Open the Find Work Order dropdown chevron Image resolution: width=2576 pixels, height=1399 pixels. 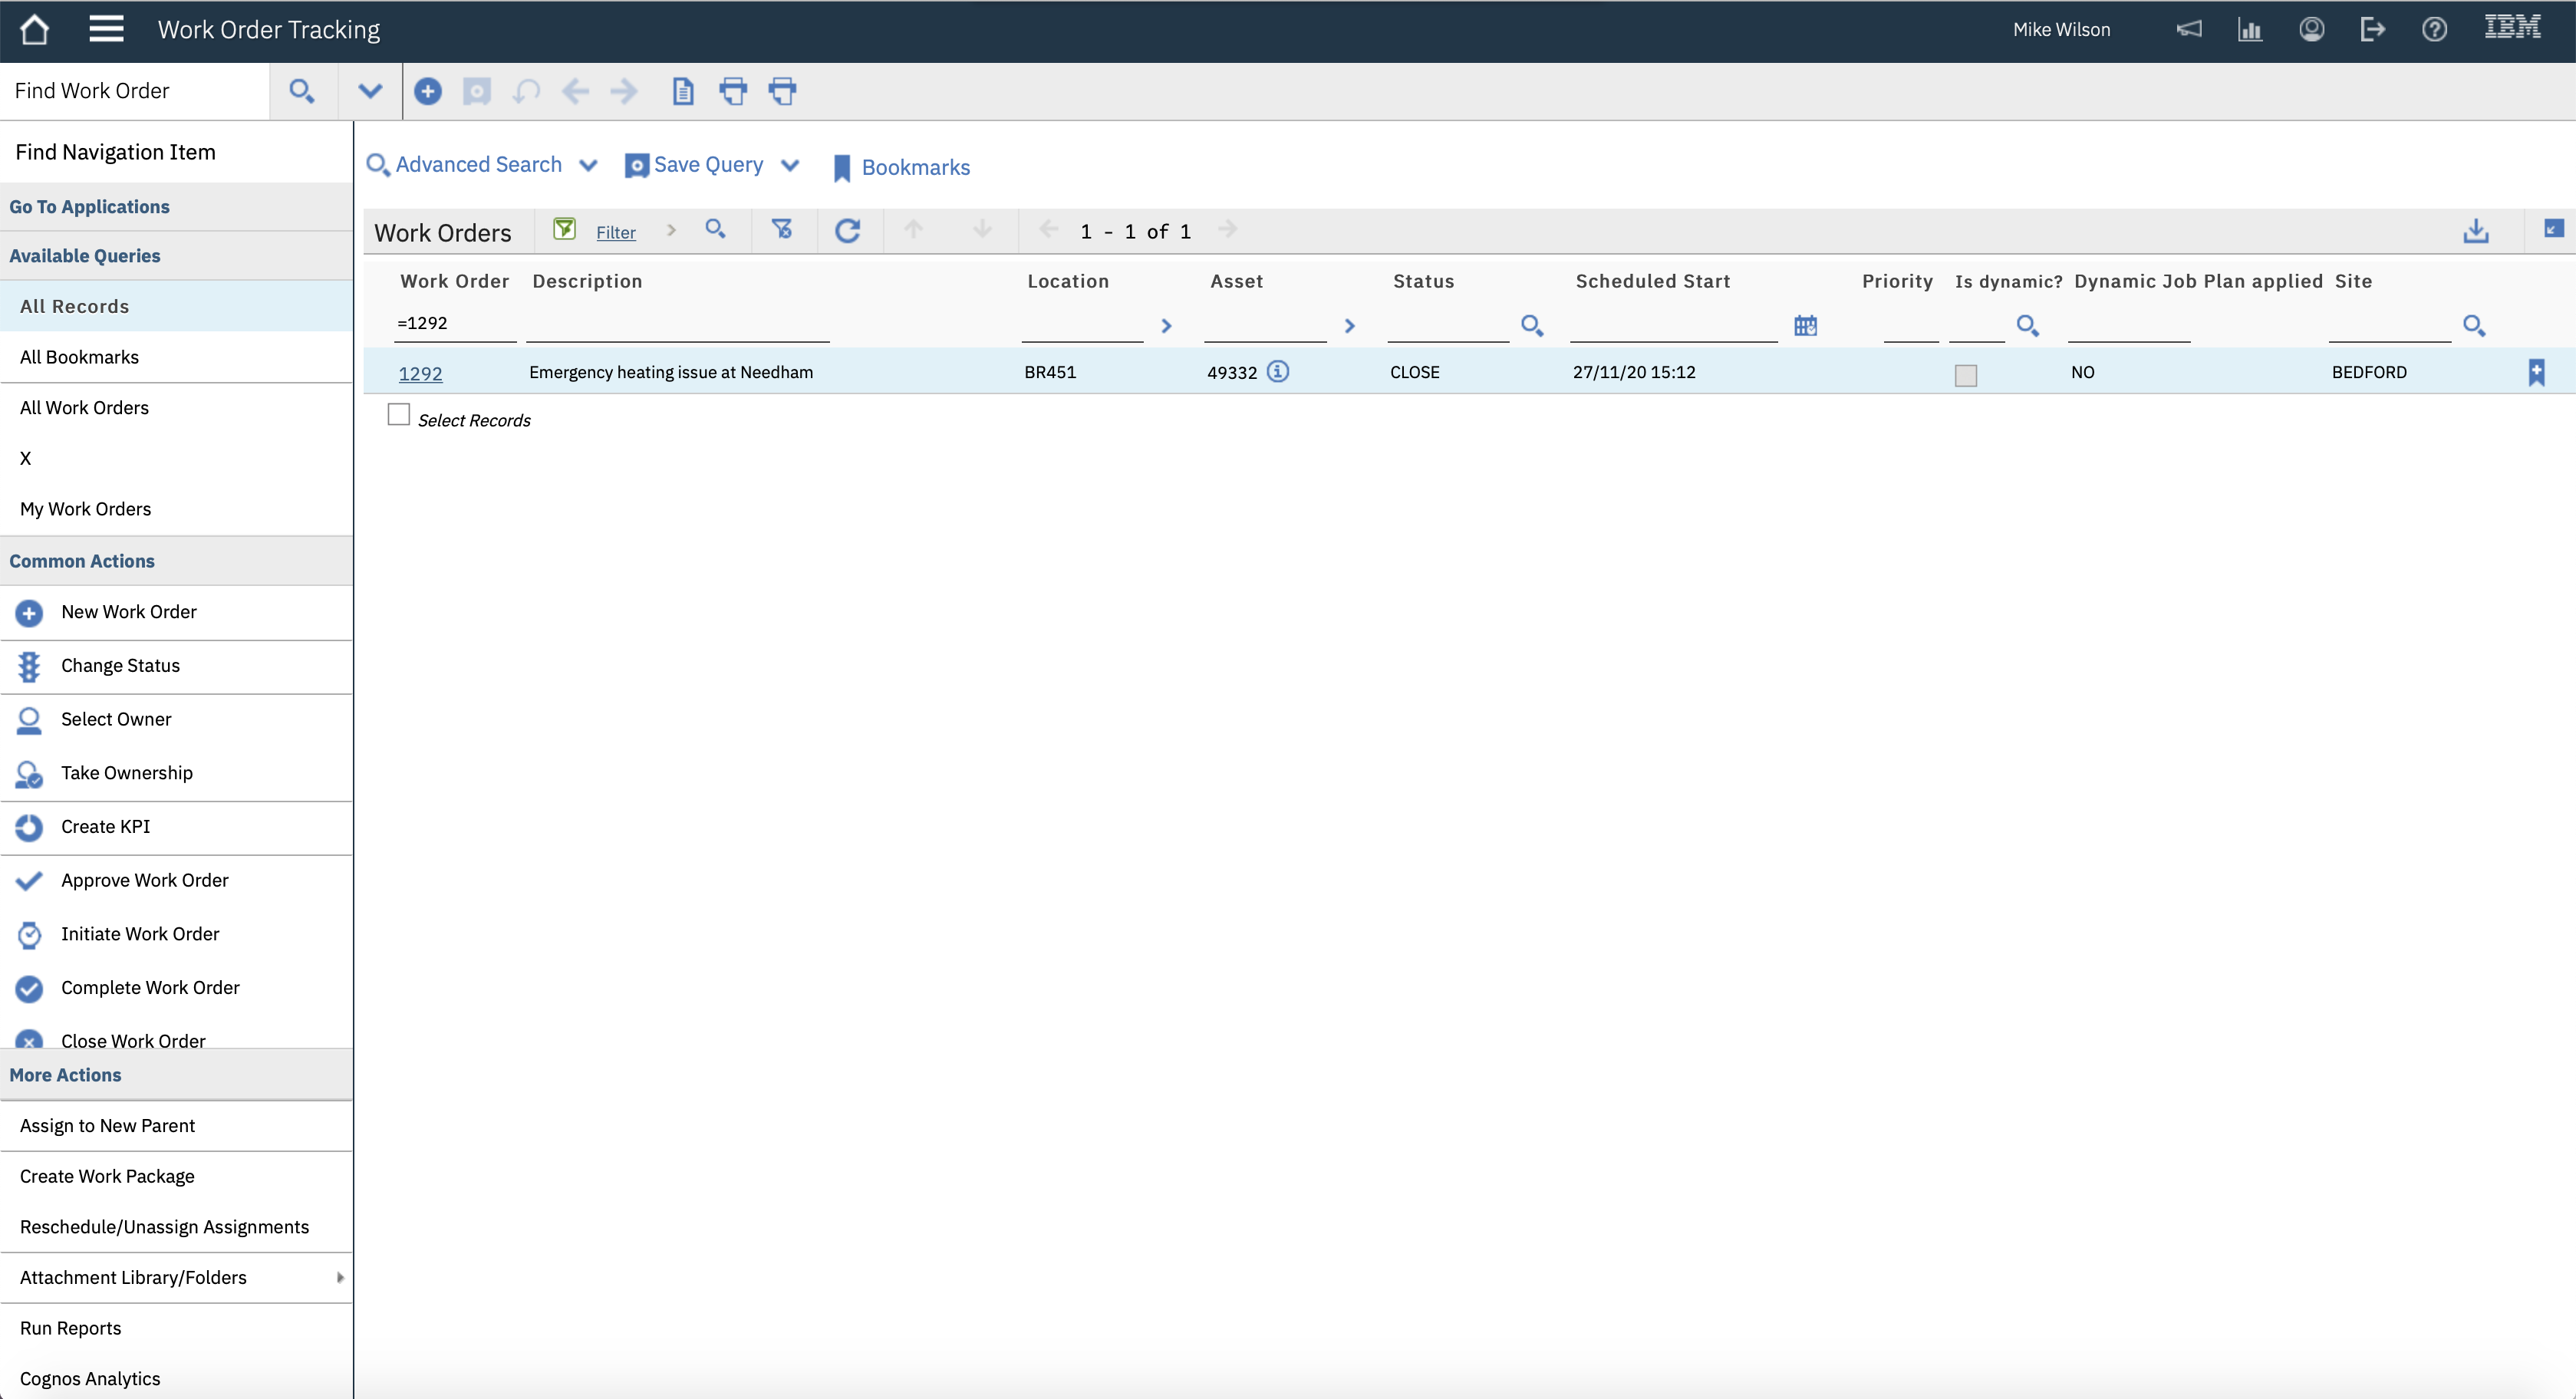(370, 91)
